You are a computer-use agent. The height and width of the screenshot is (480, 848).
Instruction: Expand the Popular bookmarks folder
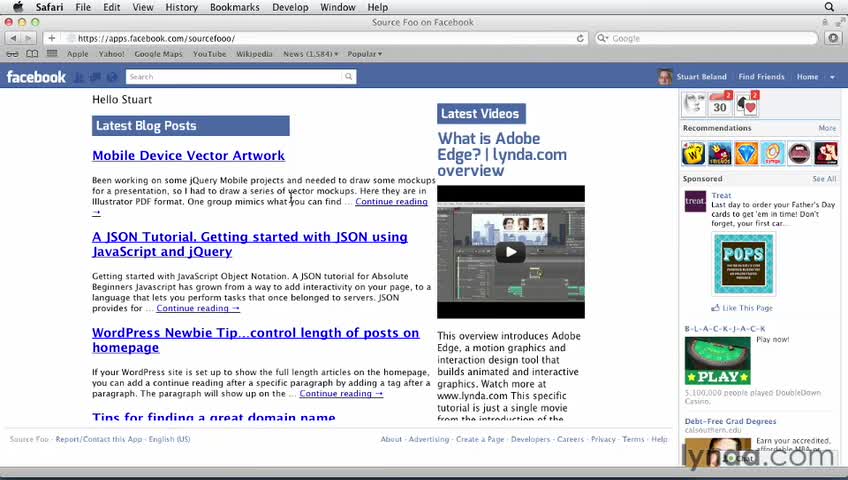(365, 54)
